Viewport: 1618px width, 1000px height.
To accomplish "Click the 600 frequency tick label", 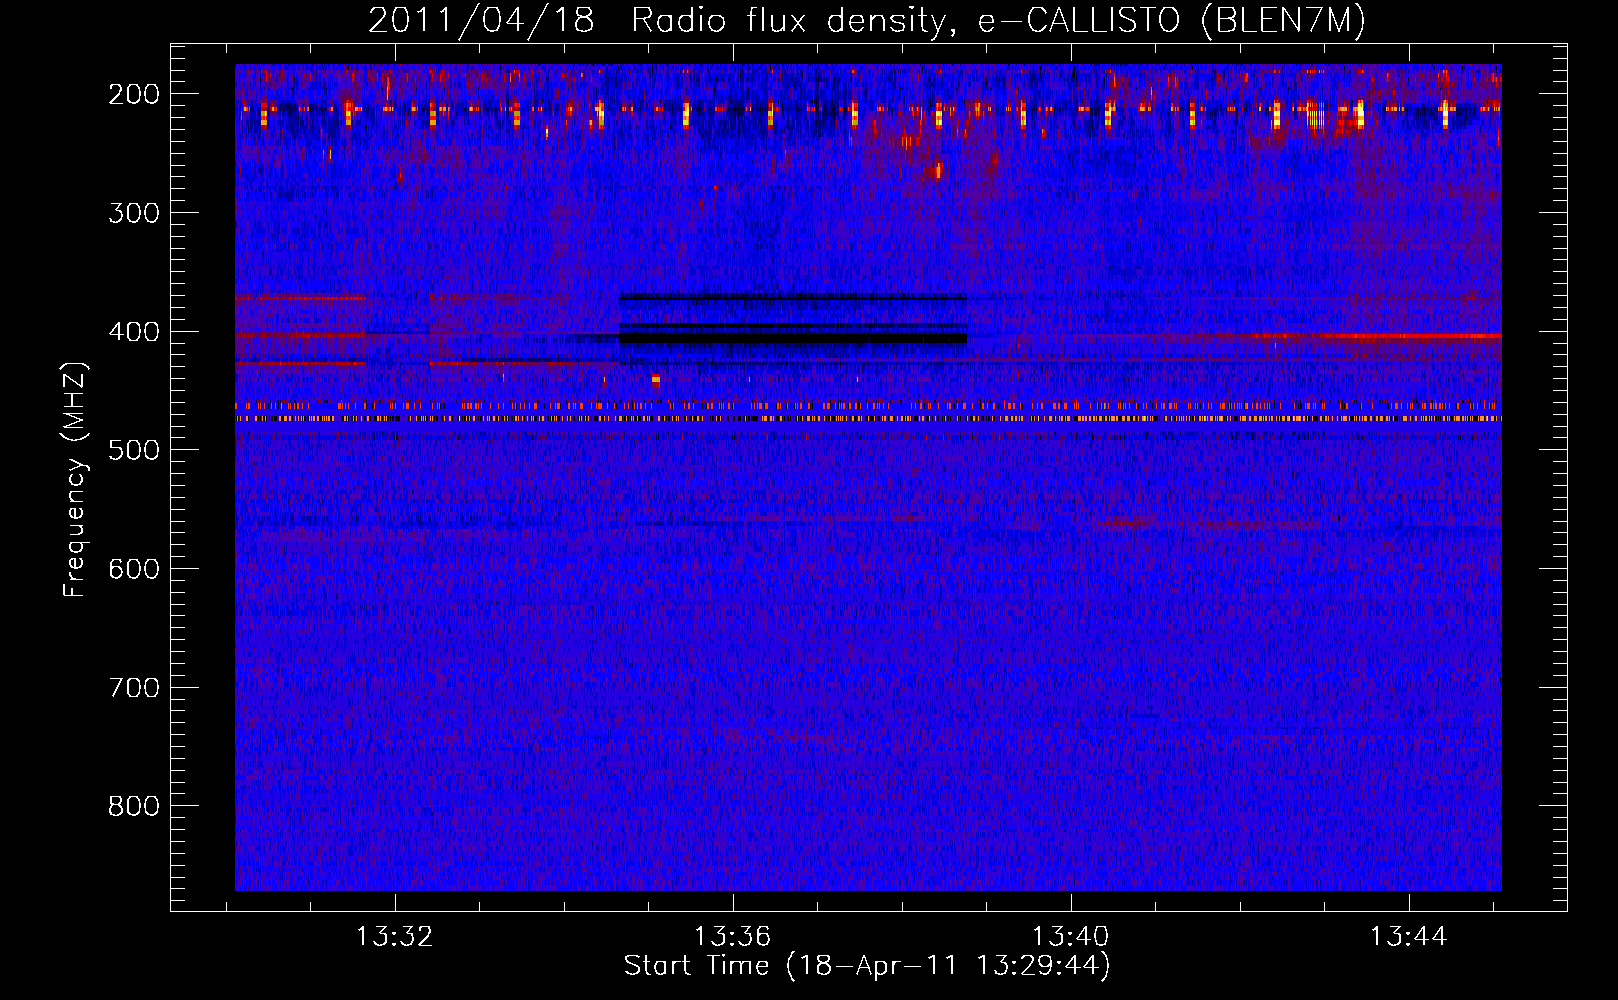I will click(134, 569).
